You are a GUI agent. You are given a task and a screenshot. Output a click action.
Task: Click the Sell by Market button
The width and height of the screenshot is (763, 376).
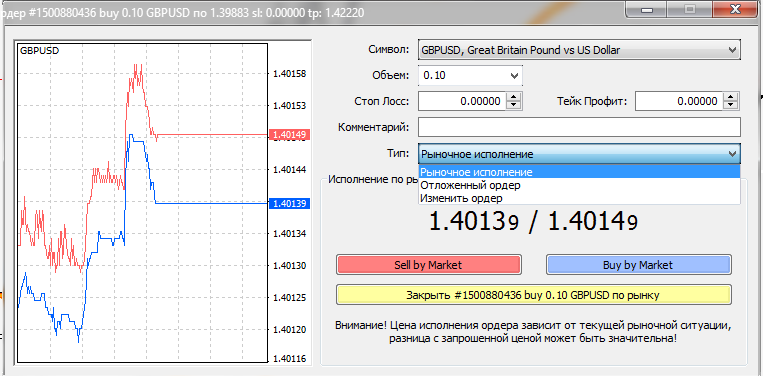428,265
